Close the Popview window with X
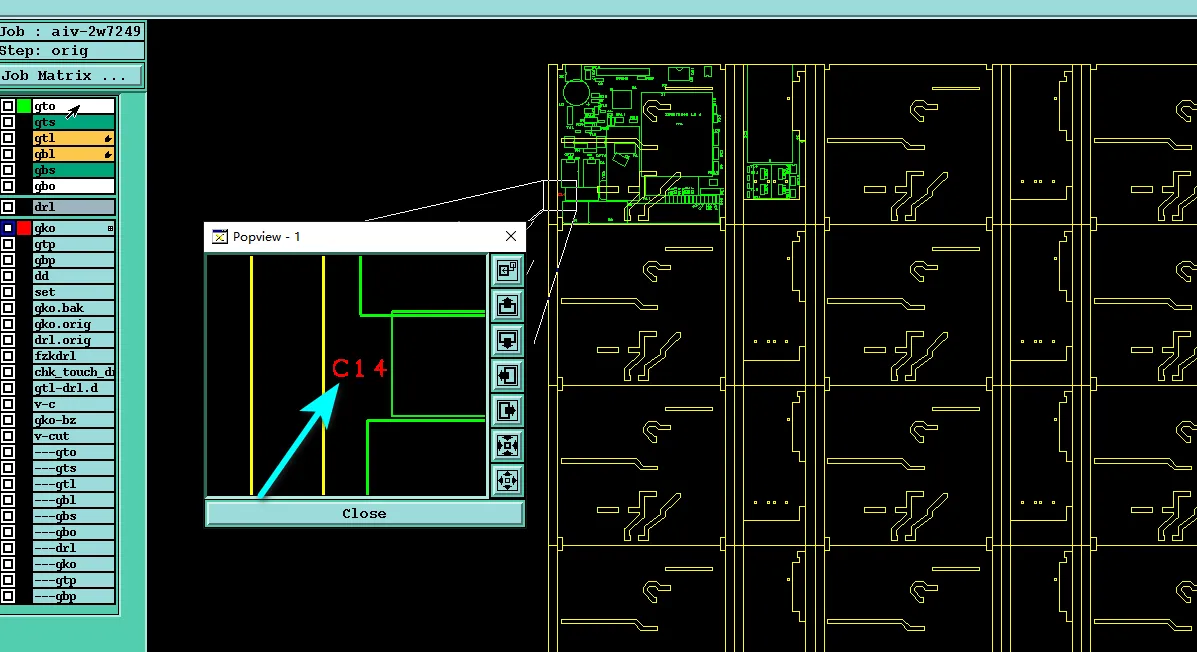The width and height of the screenshot is (1197, 652). pos(511,237)
